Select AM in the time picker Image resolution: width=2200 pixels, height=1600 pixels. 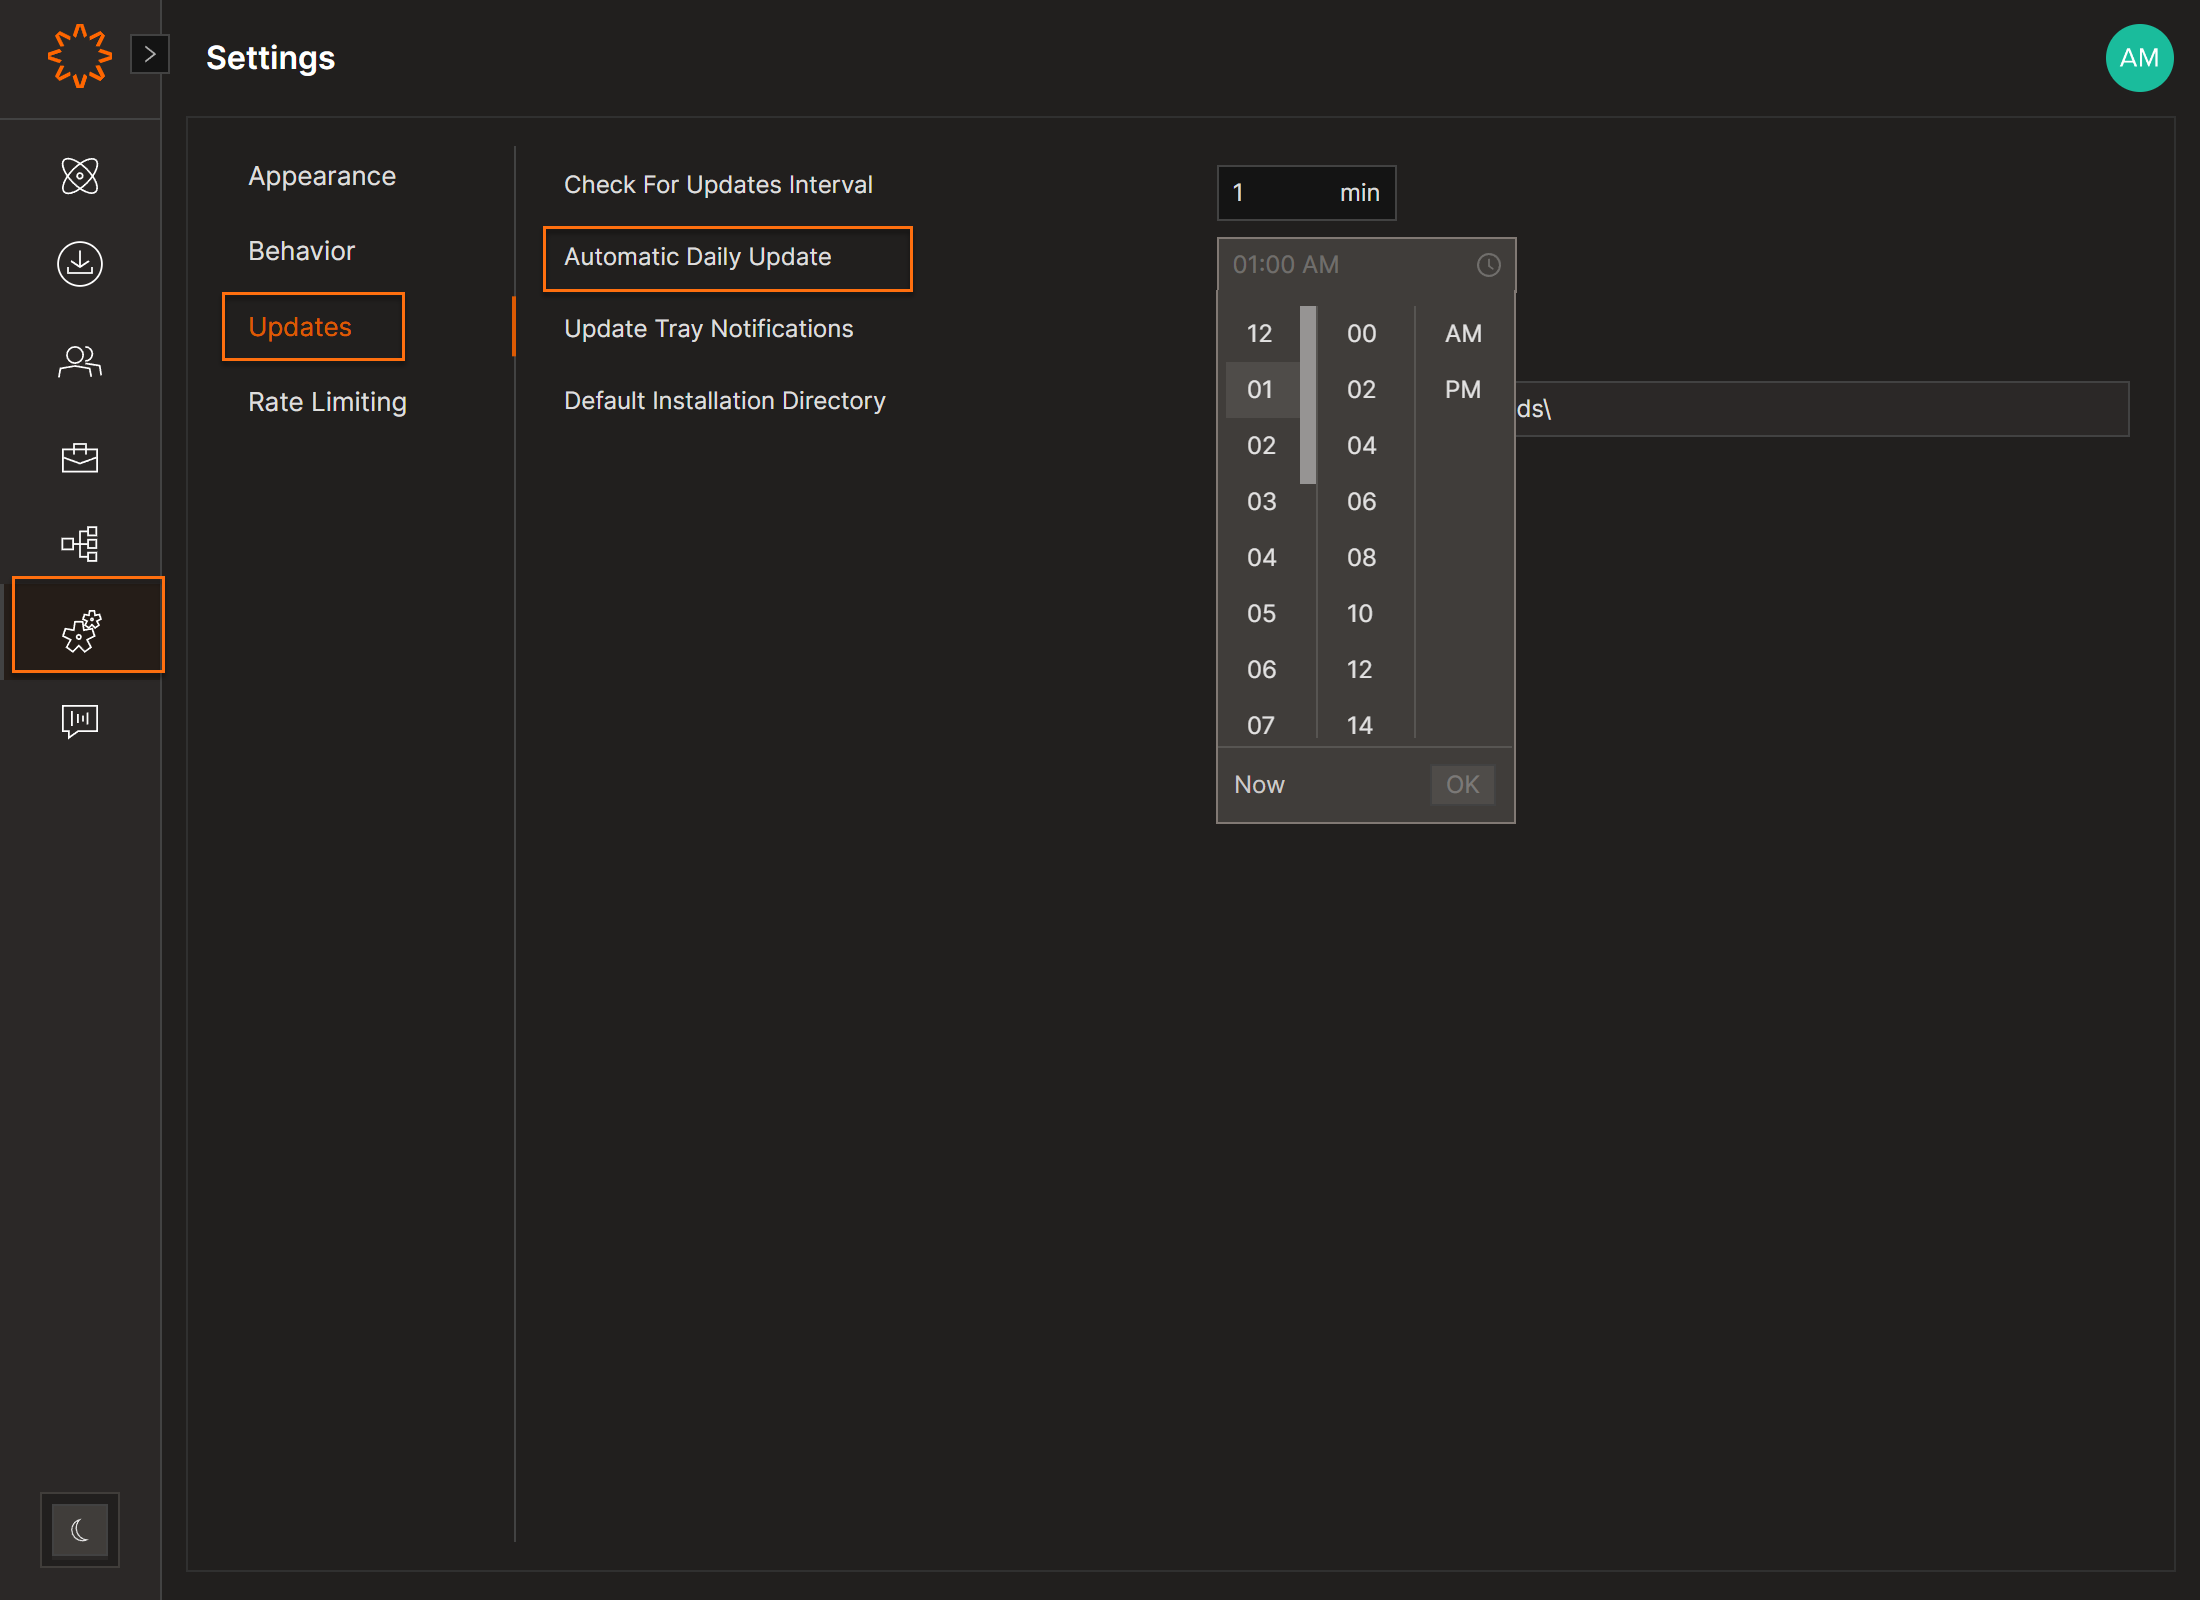click(1463, 334)
